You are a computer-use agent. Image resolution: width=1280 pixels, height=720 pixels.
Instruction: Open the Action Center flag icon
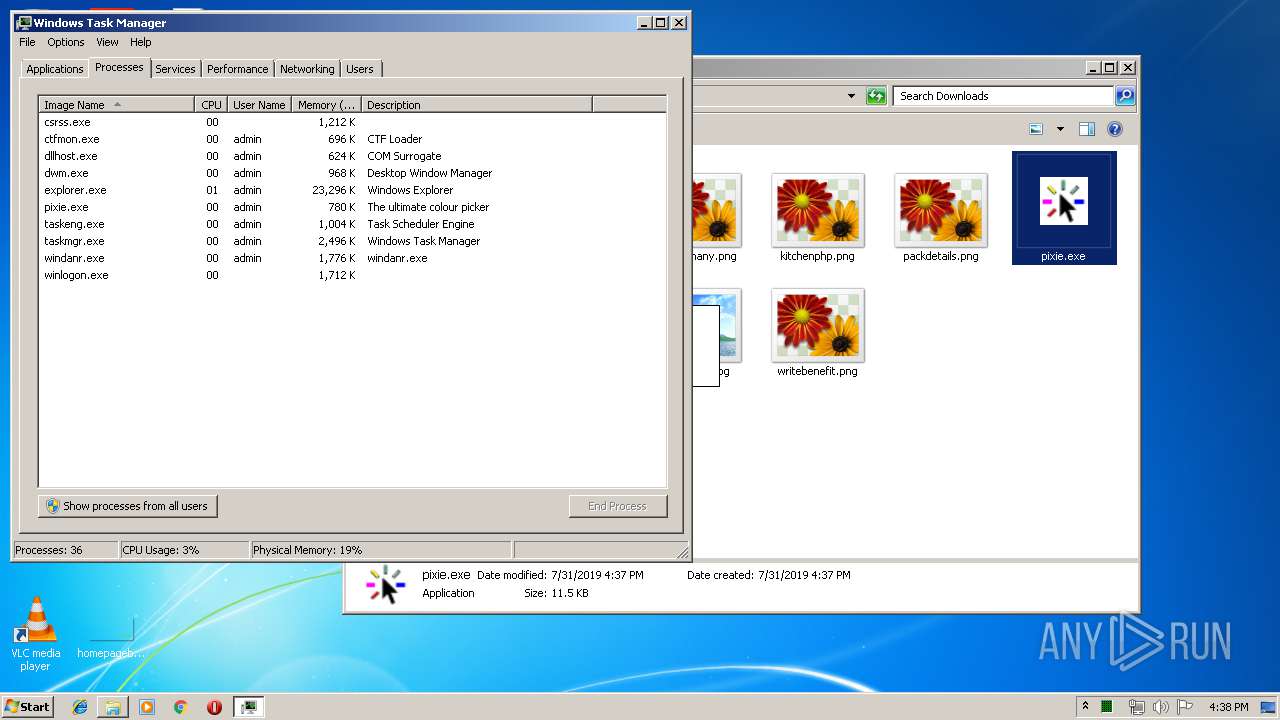(1185, 707)
